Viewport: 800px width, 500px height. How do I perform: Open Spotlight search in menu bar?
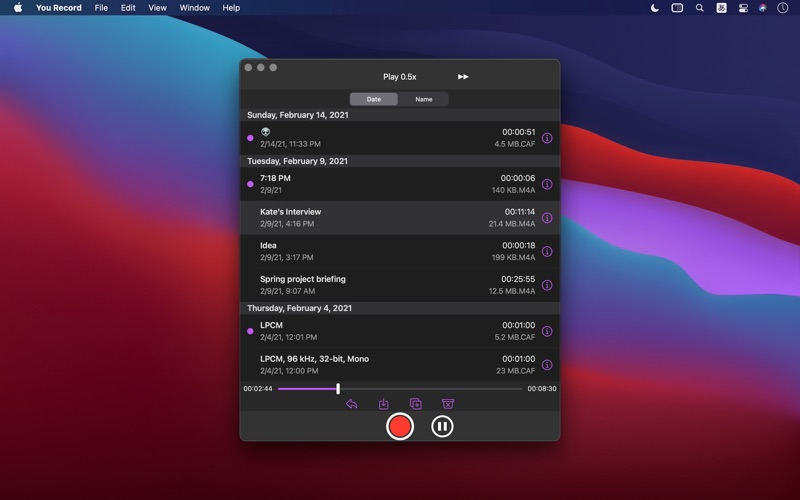[700, 8]
